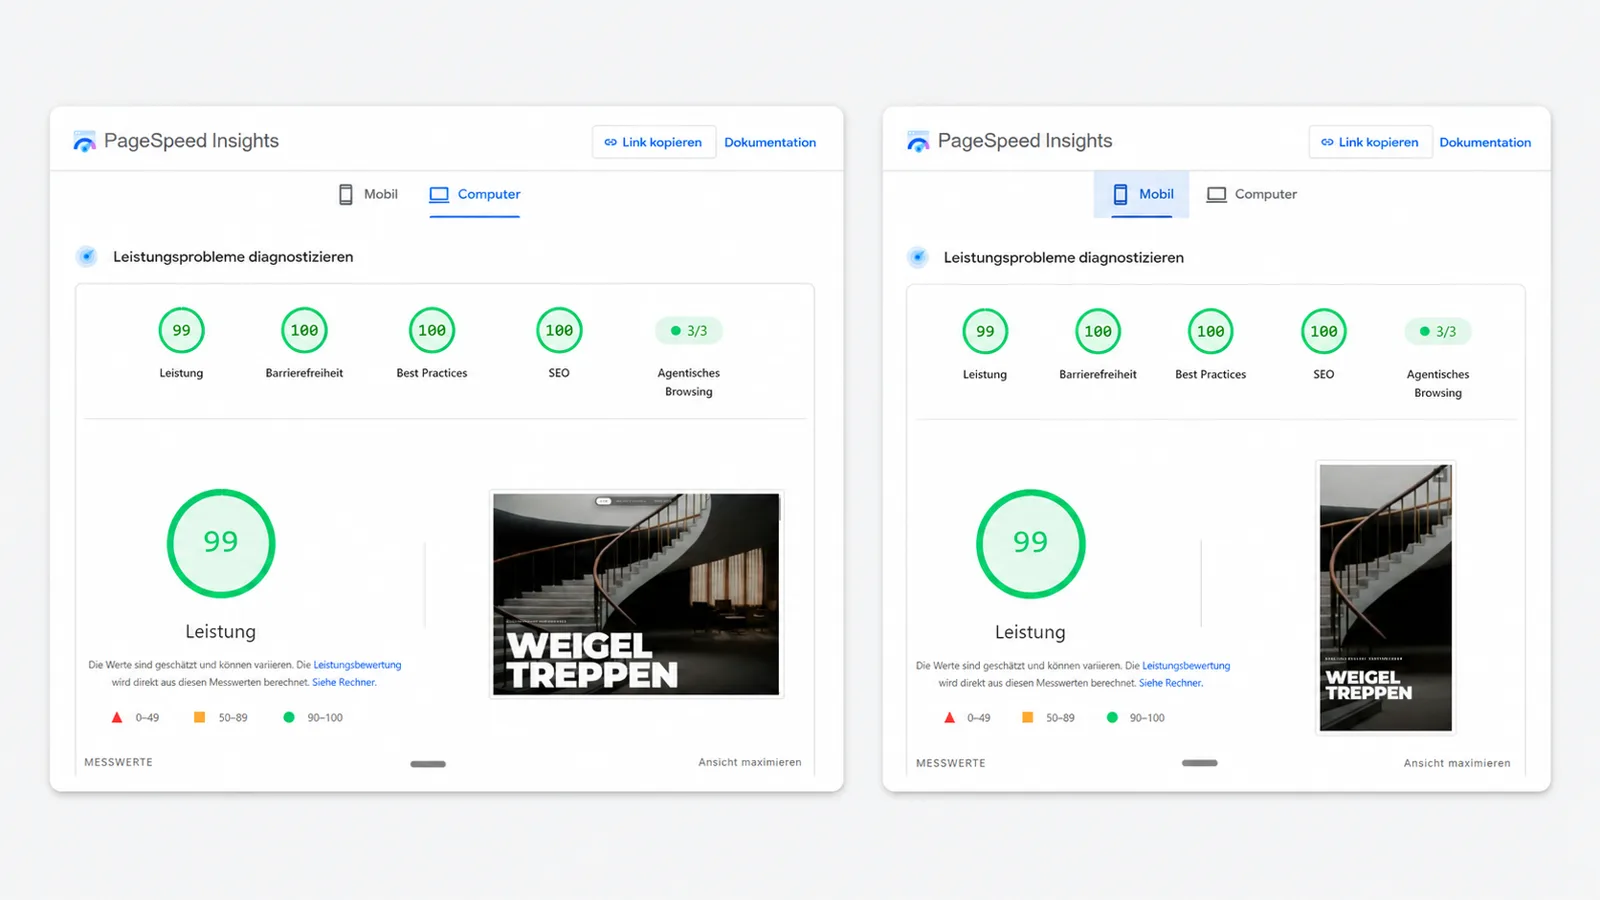Click 100 Barrierefreiheit gauge in left panel
The height and width of the screenshot is (900, 1600).
coord(304,331)
